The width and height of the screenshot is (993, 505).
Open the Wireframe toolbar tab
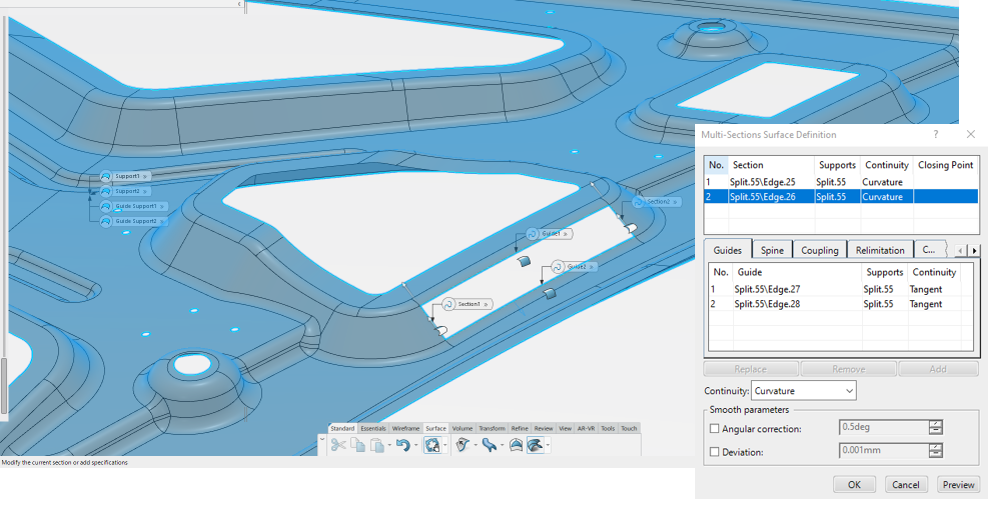[x=405, y=428]
